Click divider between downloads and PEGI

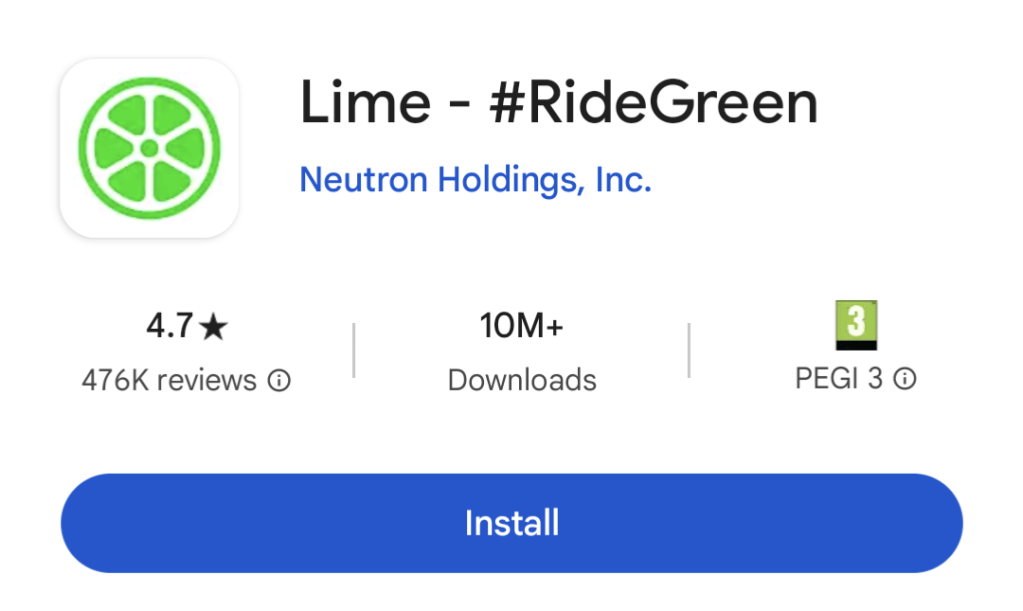[689, 350]
